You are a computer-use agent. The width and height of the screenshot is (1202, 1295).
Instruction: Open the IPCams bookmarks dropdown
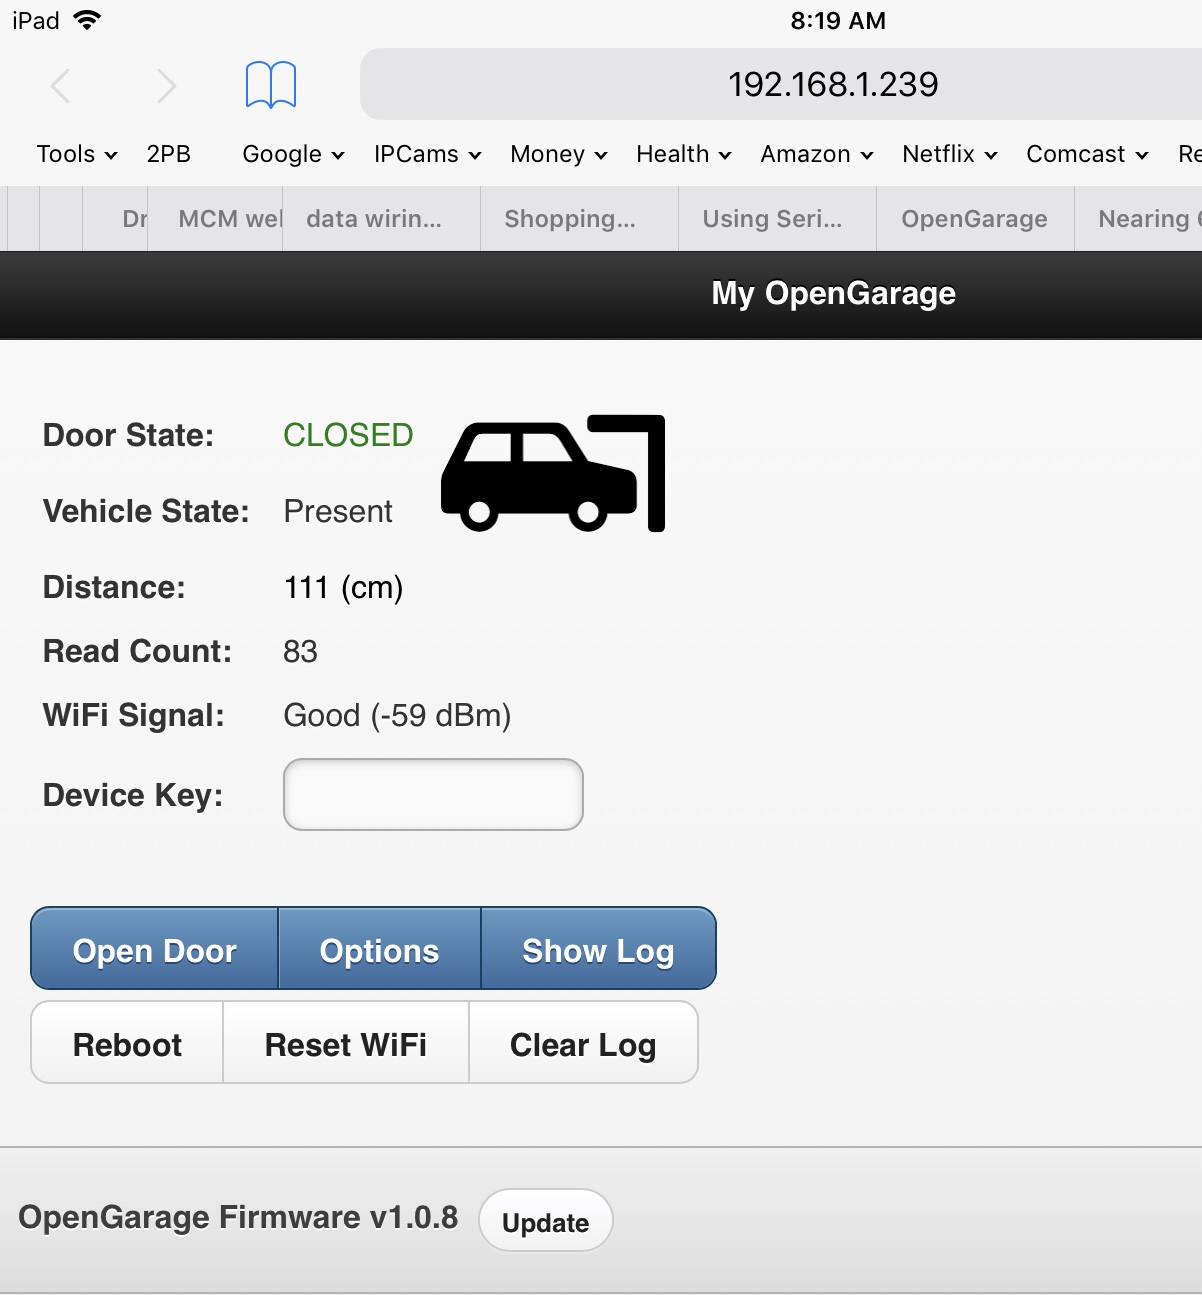427,154
